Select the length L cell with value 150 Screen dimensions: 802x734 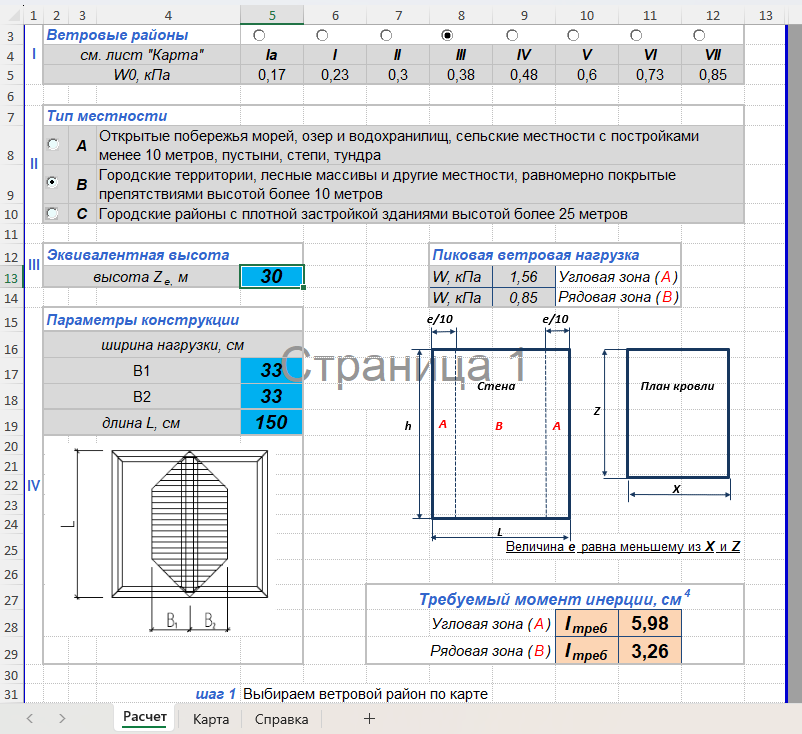pos(272,422)
